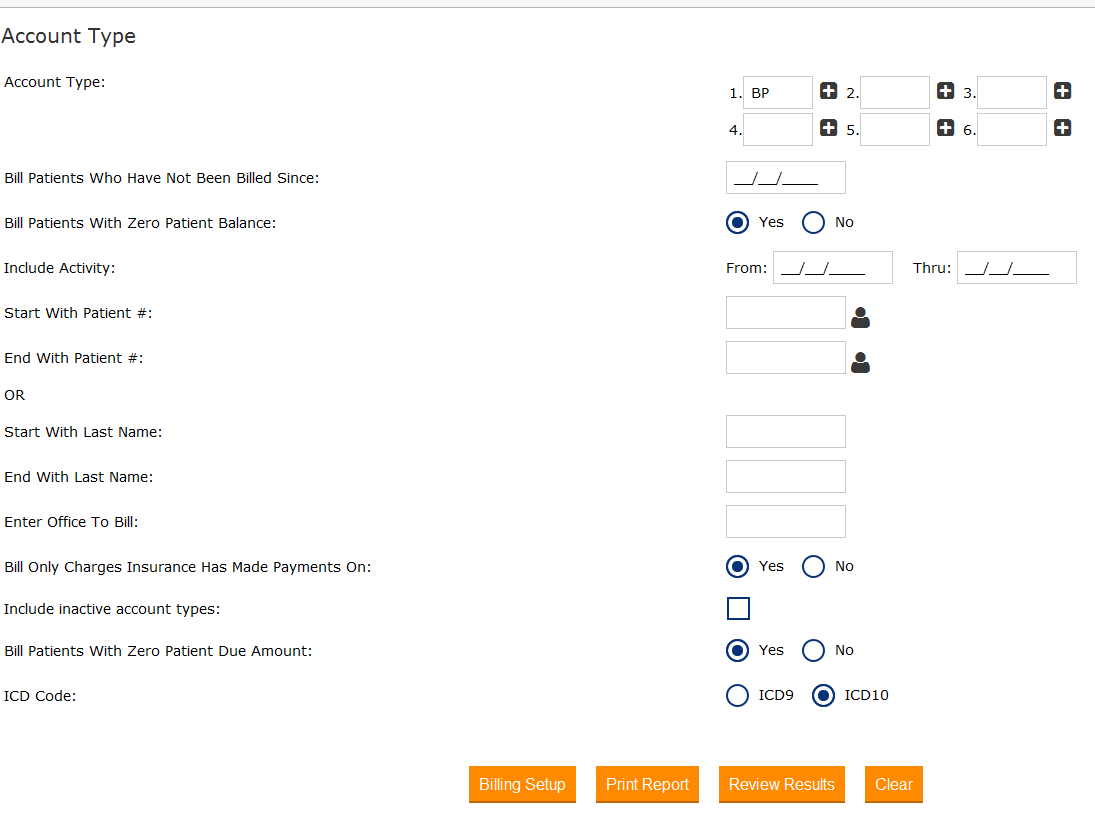Click the Billing Setup button
1095x821 pixels.
(x=522, y=784)
